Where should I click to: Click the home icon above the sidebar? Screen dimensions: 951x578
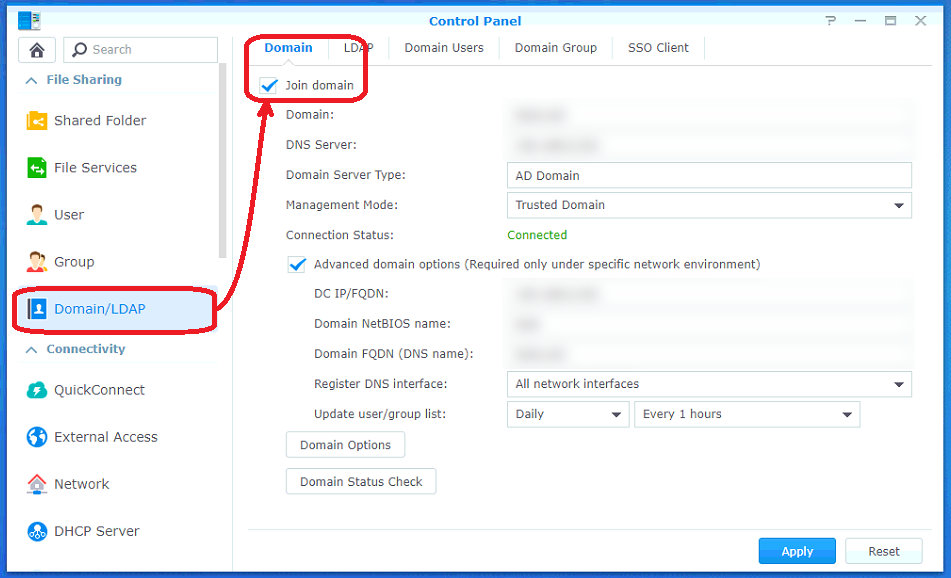click(x=36, y=49)
